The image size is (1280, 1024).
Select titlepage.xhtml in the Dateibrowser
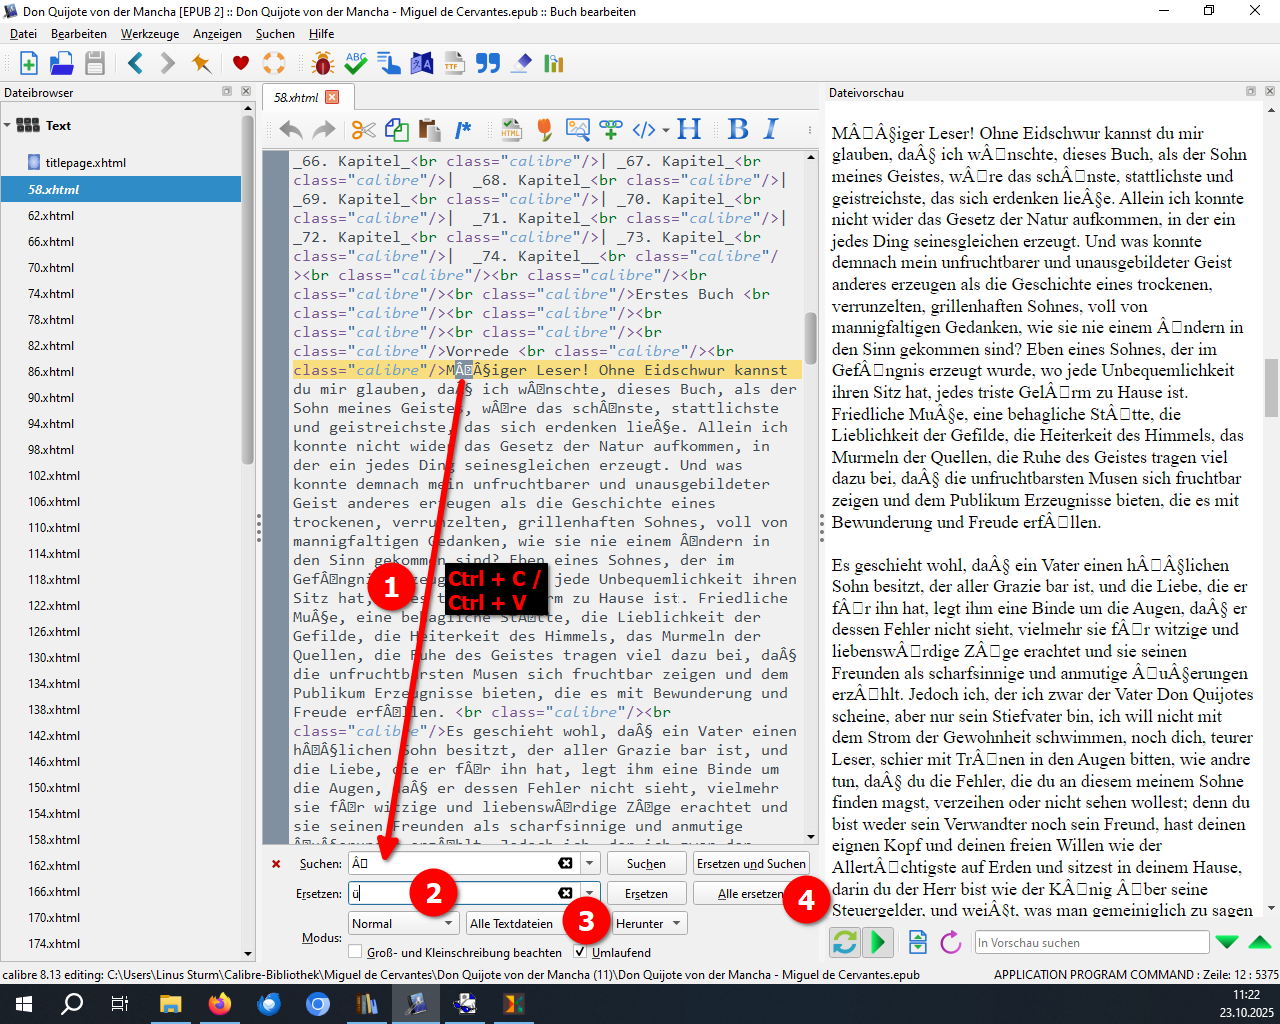[86, 163]
